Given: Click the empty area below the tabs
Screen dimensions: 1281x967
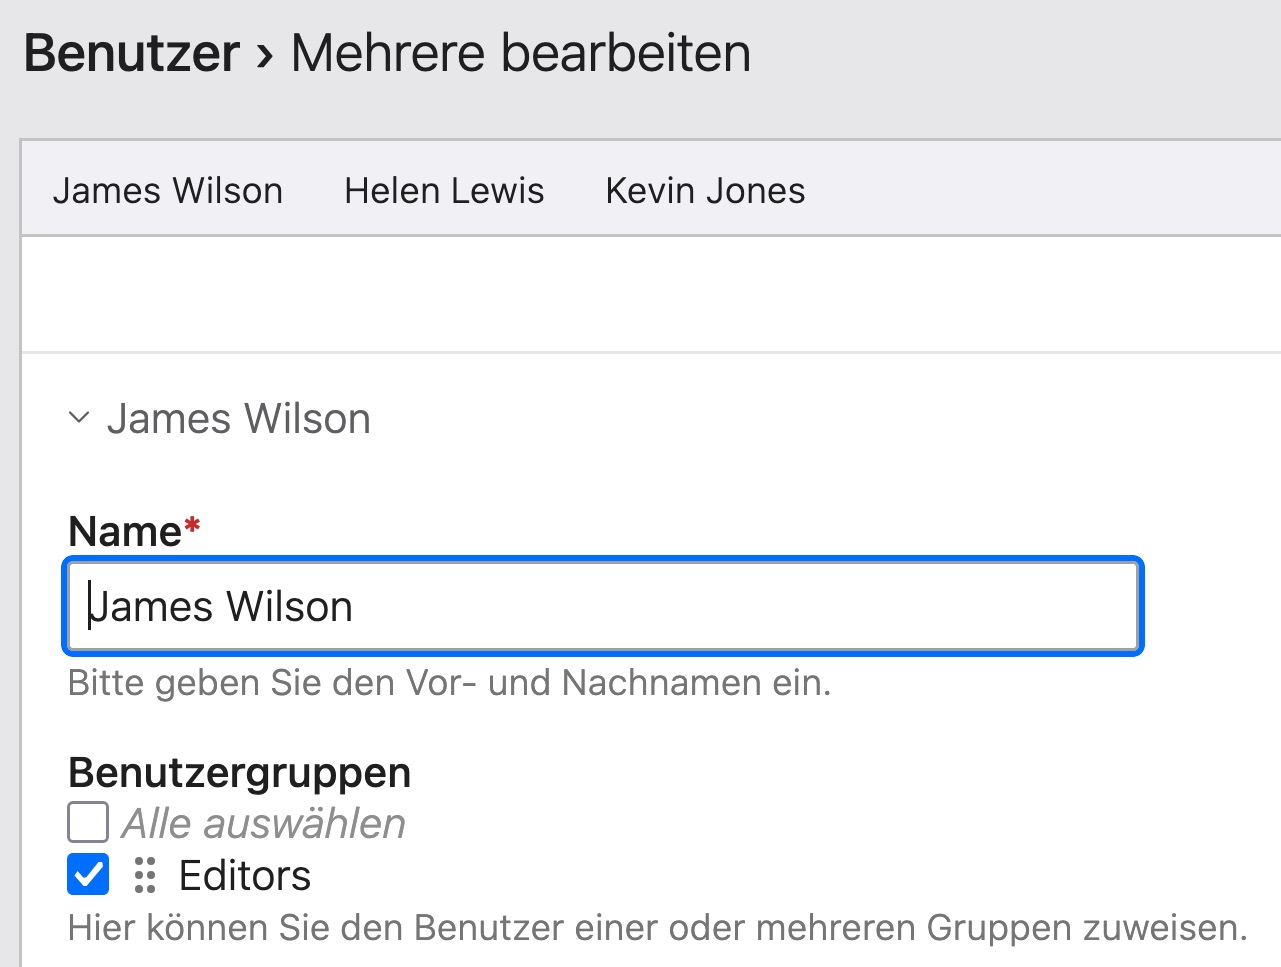Looking at the screenshot, I should click(650, 294).
